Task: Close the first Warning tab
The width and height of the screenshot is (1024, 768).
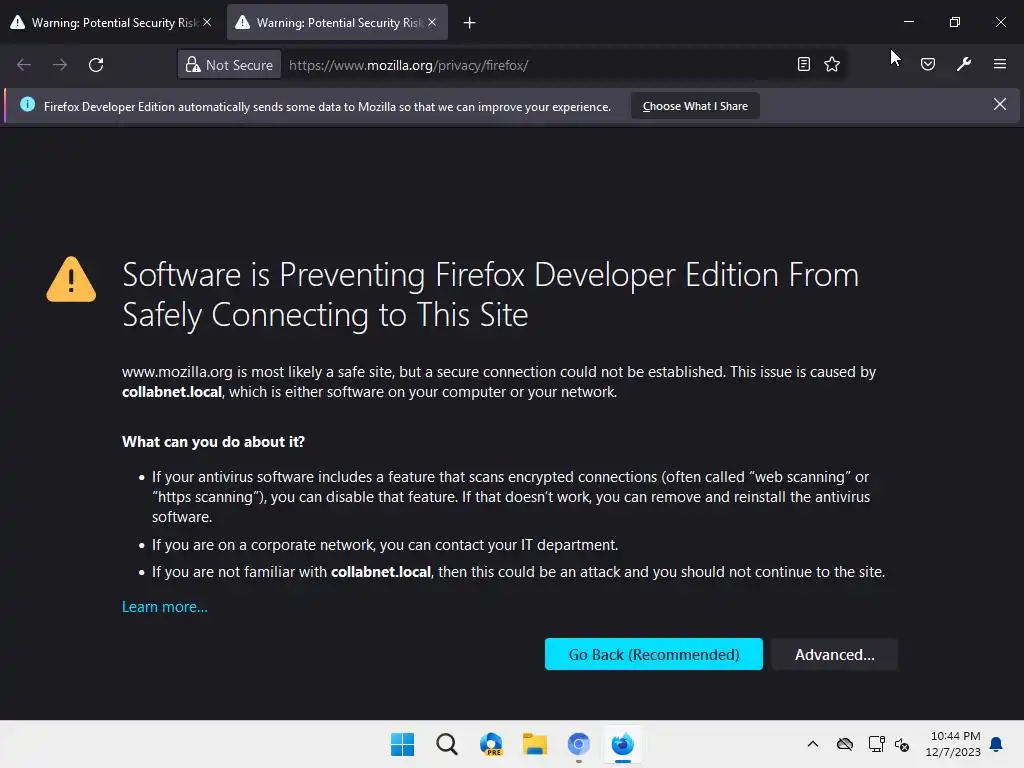Action: [x=207, y=22]
